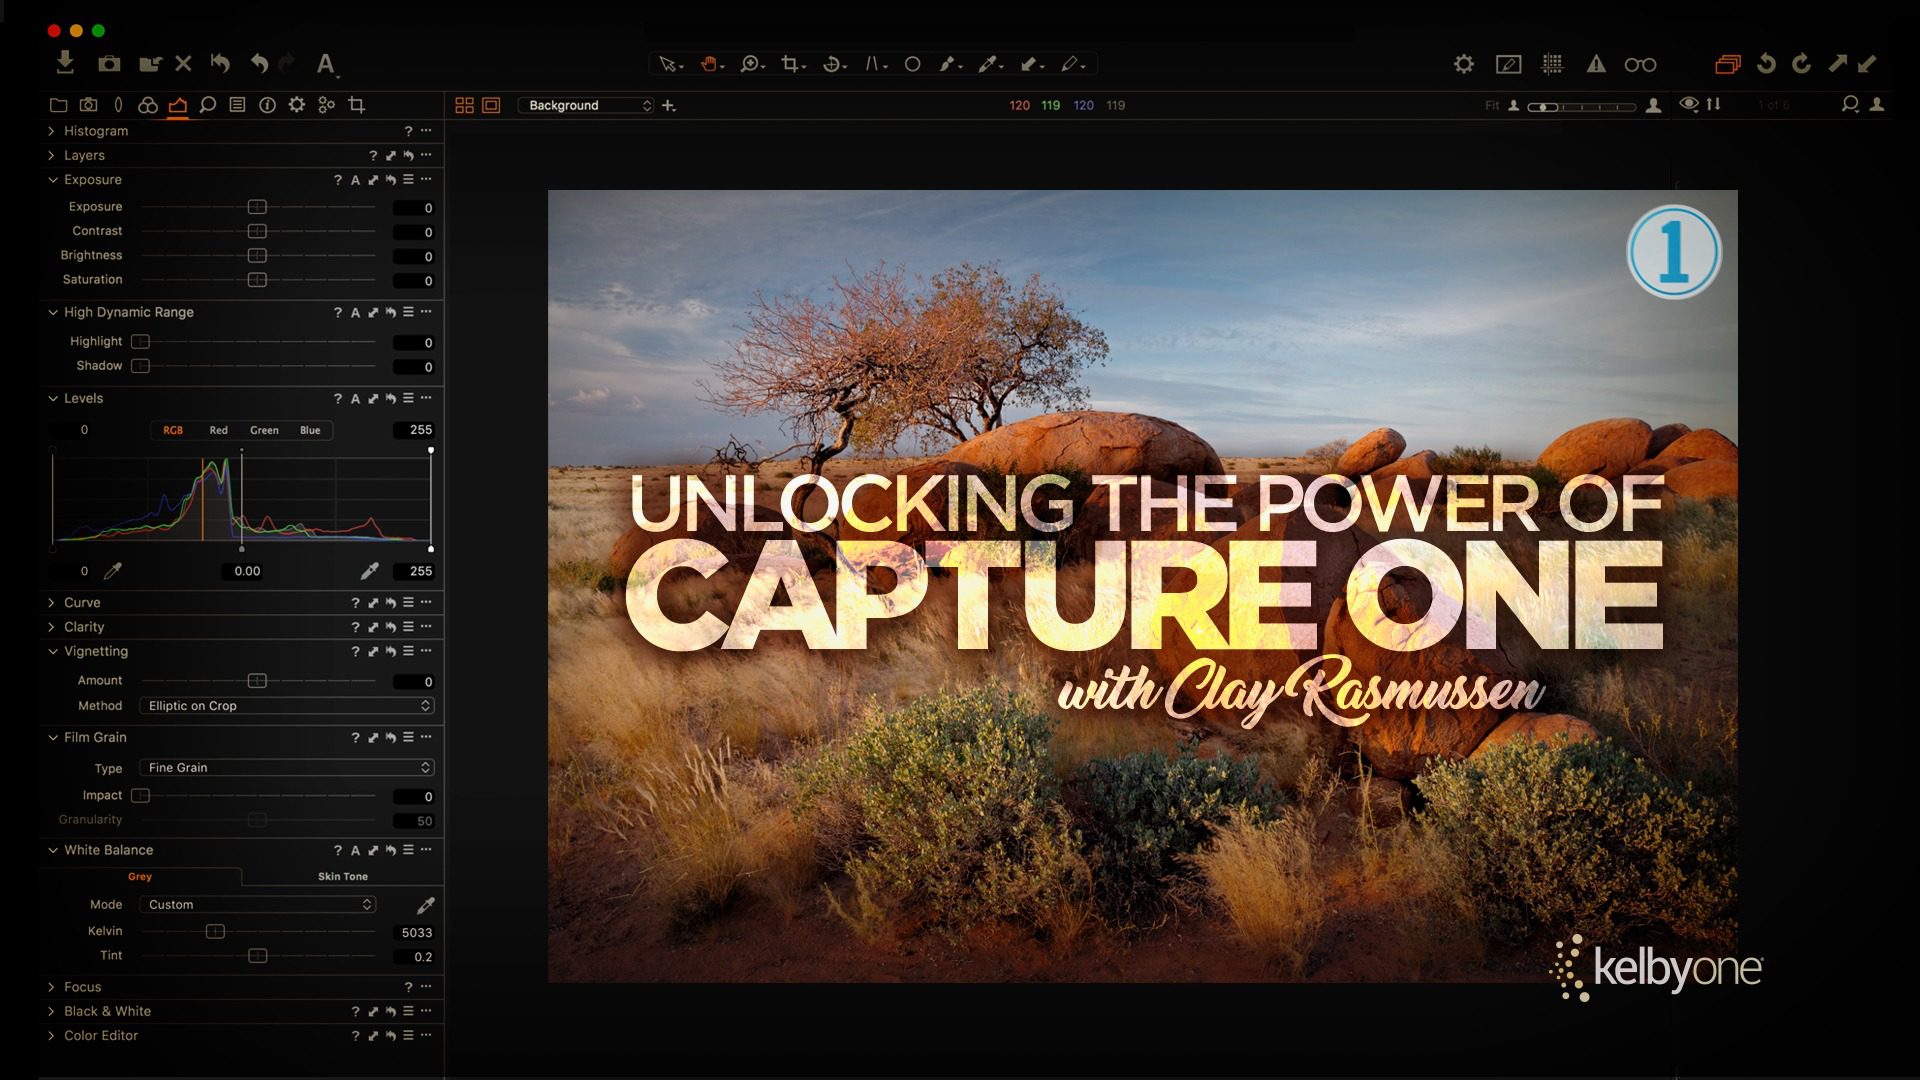Open the Film Grain Type dropdown

287,768
